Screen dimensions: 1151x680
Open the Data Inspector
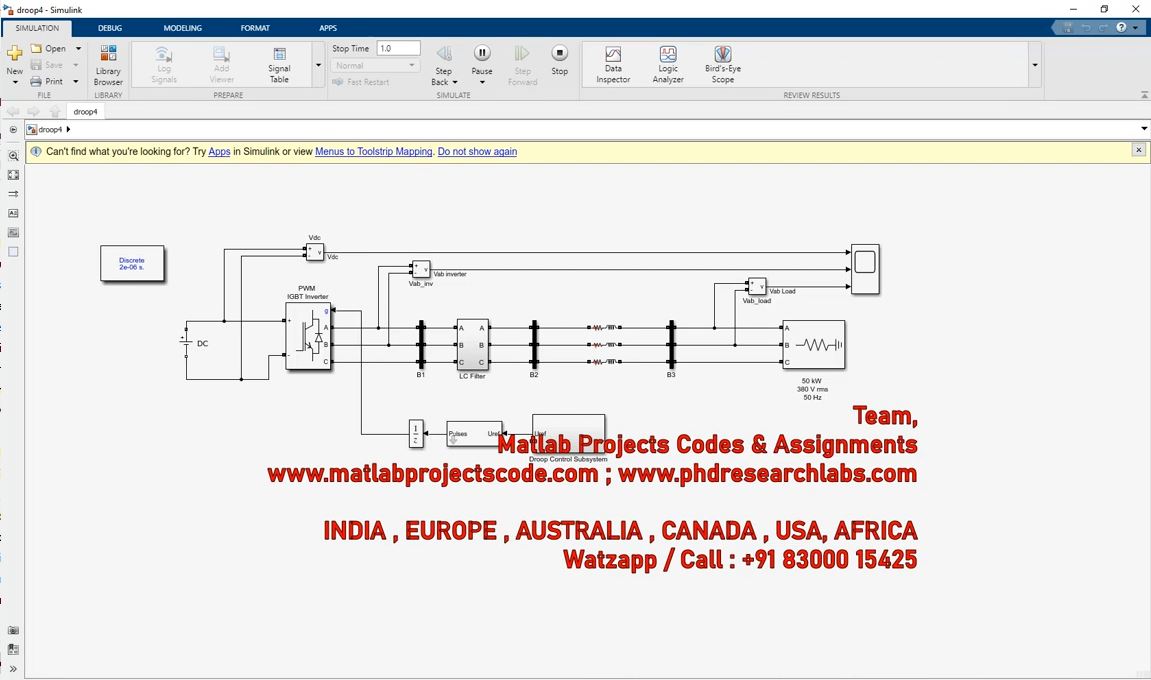click(x=613, y=65)
